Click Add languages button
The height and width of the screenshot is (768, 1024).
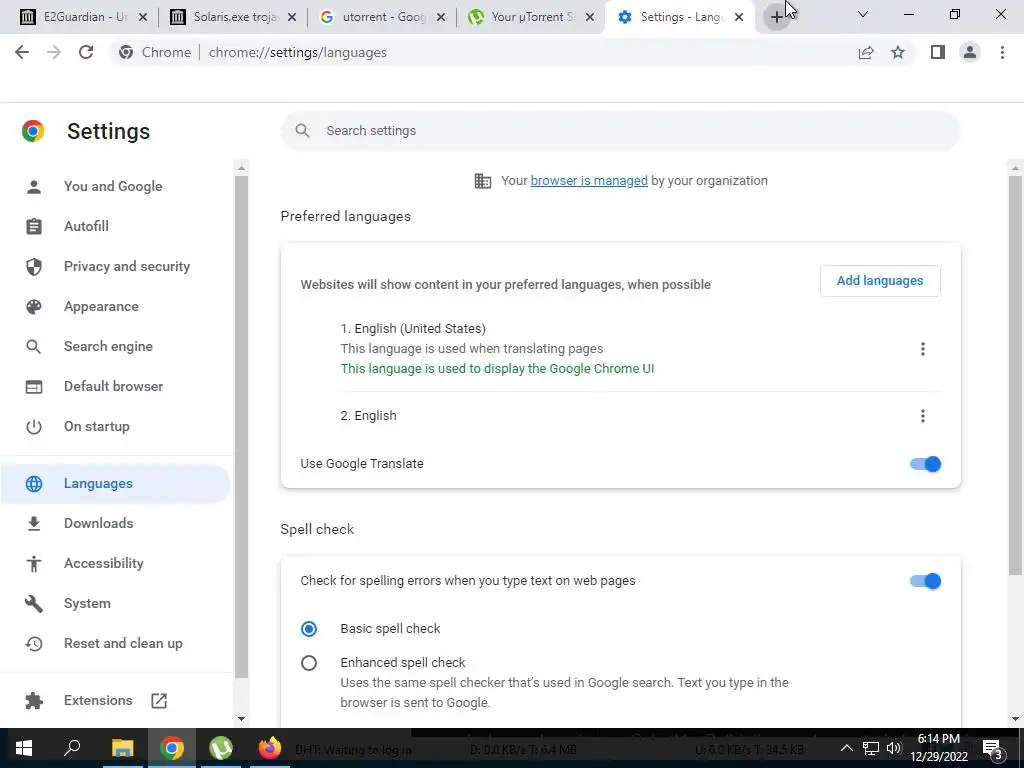(x=880, y=281)
